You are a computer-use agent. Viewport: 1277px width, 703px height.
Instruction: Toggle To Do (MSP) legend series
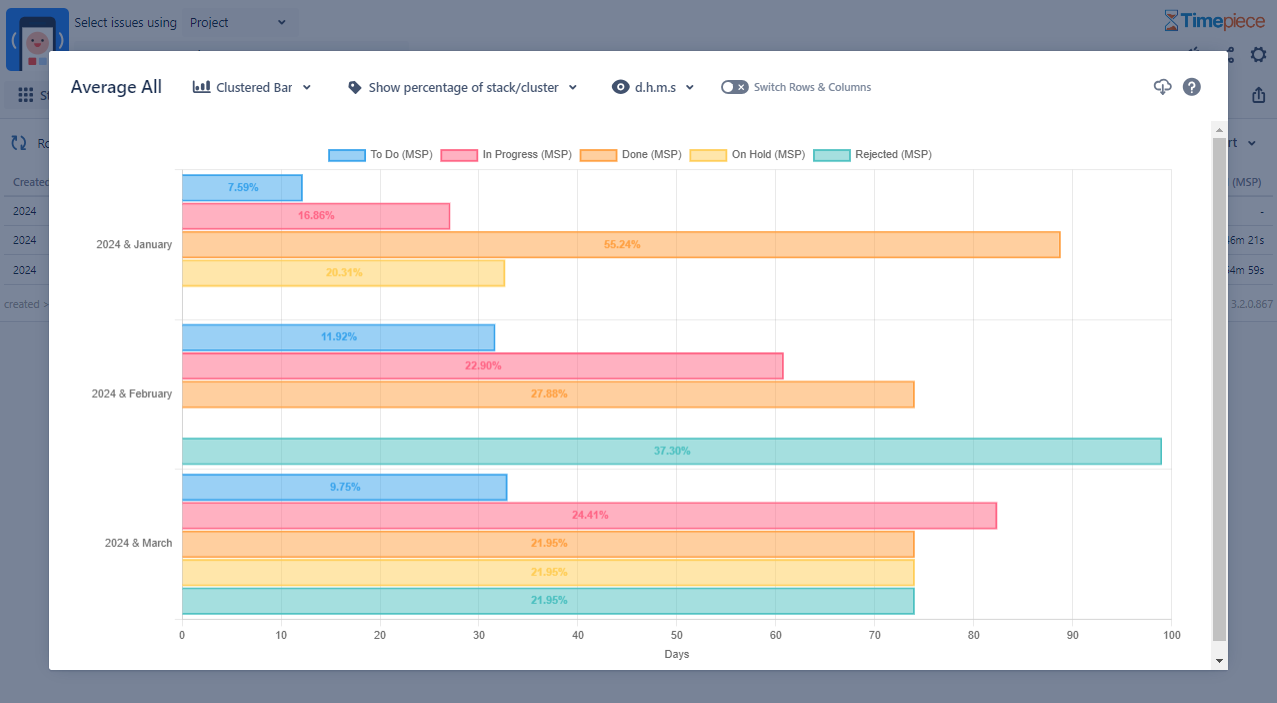point(380,154)
